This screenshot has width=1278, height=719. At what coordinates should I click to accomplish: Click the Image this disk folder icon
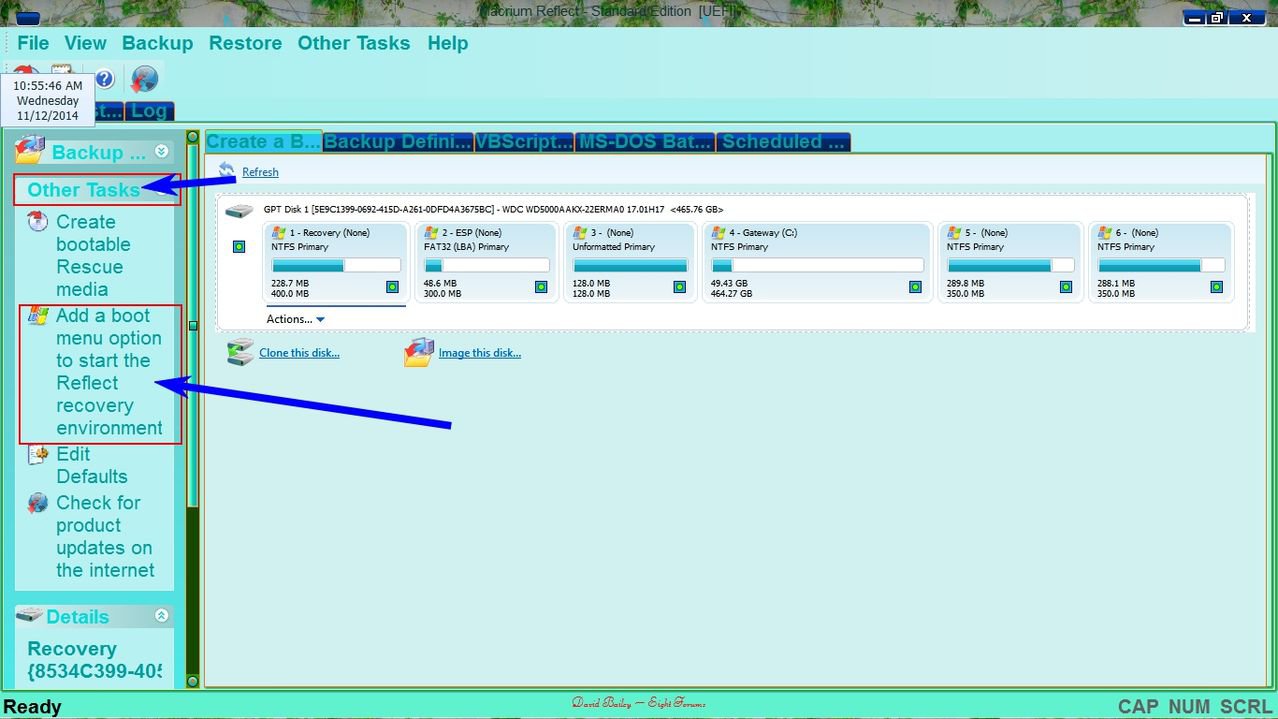pos(419,352)
